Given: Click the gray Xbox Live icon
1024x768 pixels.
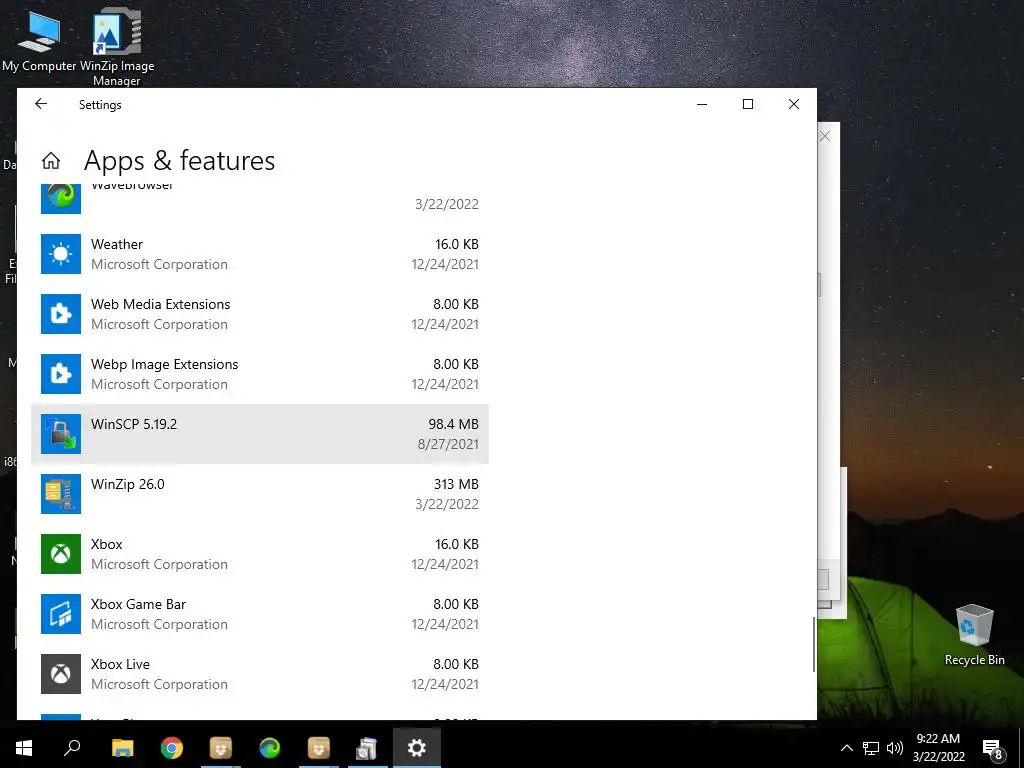Looking at the screenshot, I should click(x=61, y=675).
